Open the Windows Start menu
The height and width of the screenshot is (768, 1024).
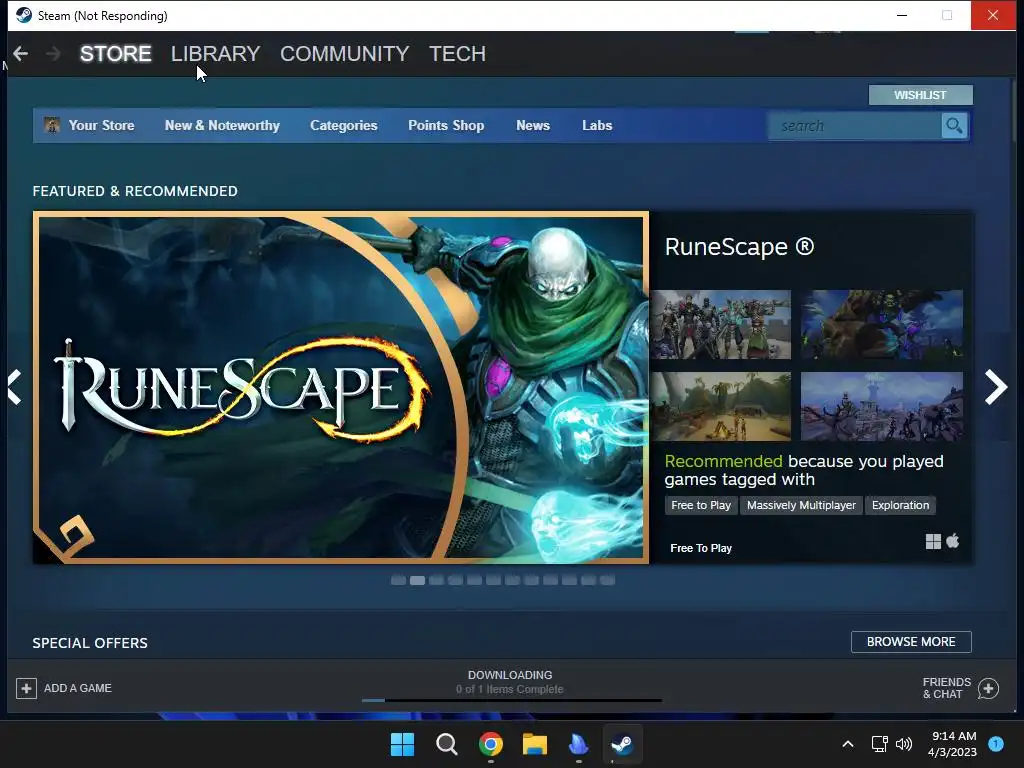pyautogui.click(x=402, y=744)
